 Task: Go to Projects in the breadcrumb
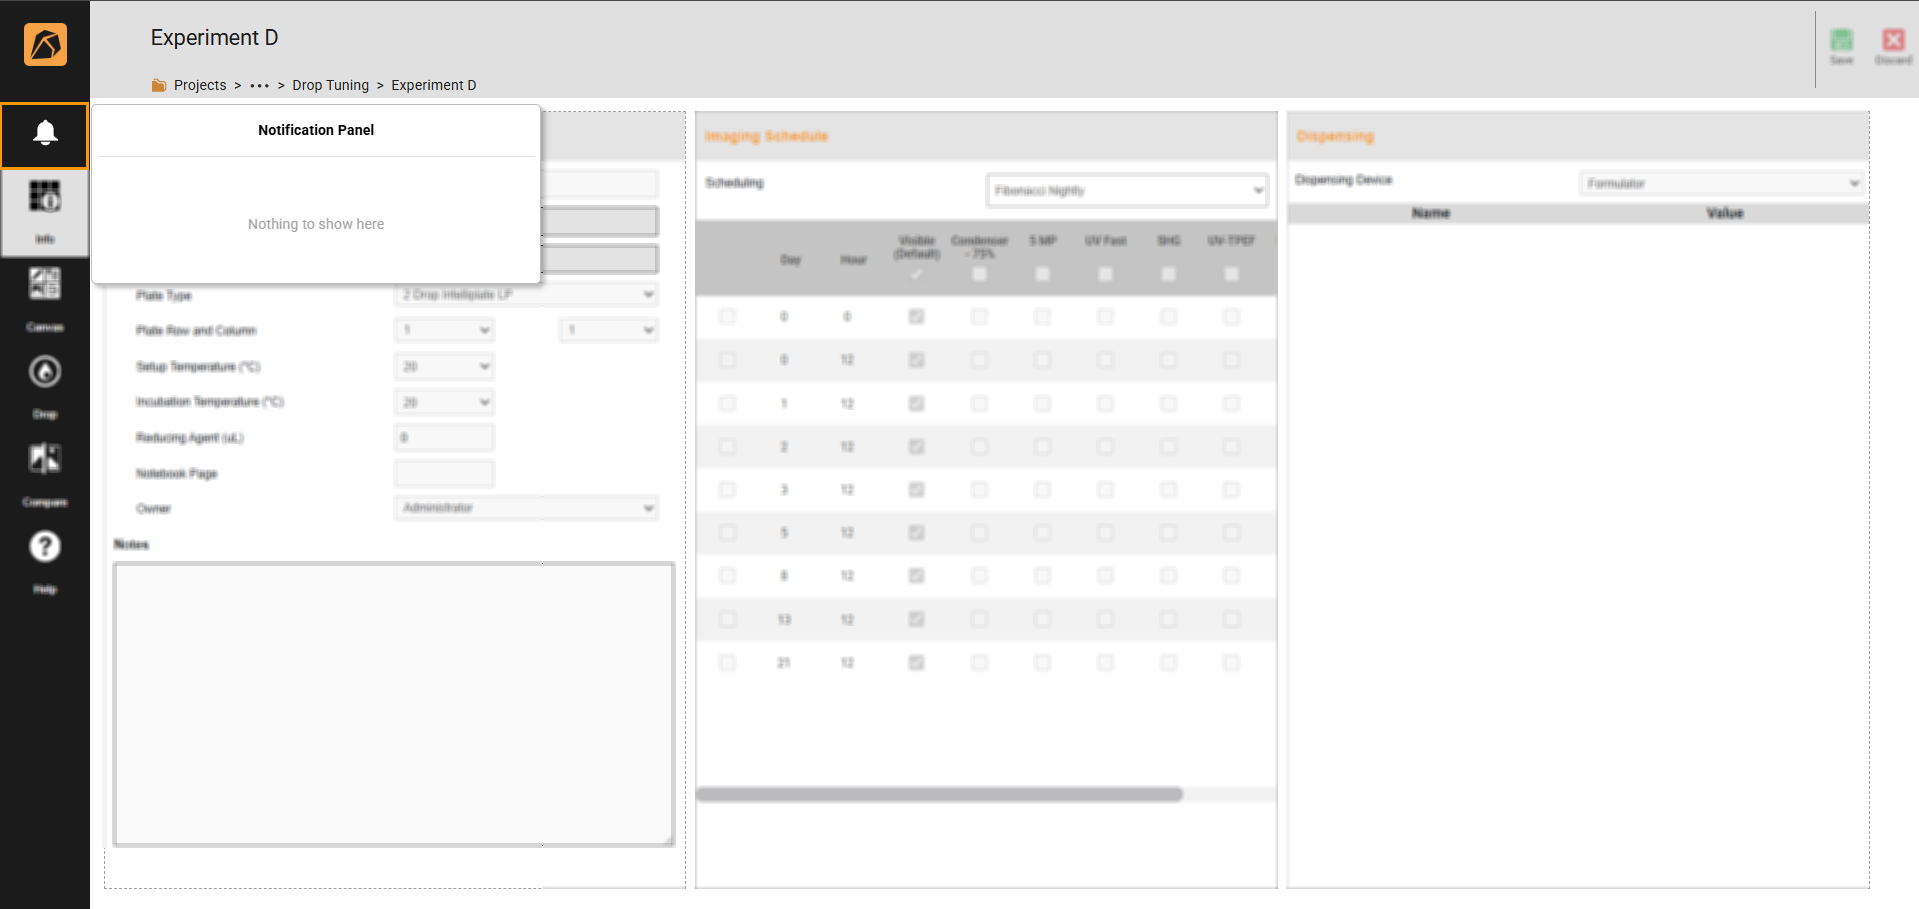coord(200,85)
